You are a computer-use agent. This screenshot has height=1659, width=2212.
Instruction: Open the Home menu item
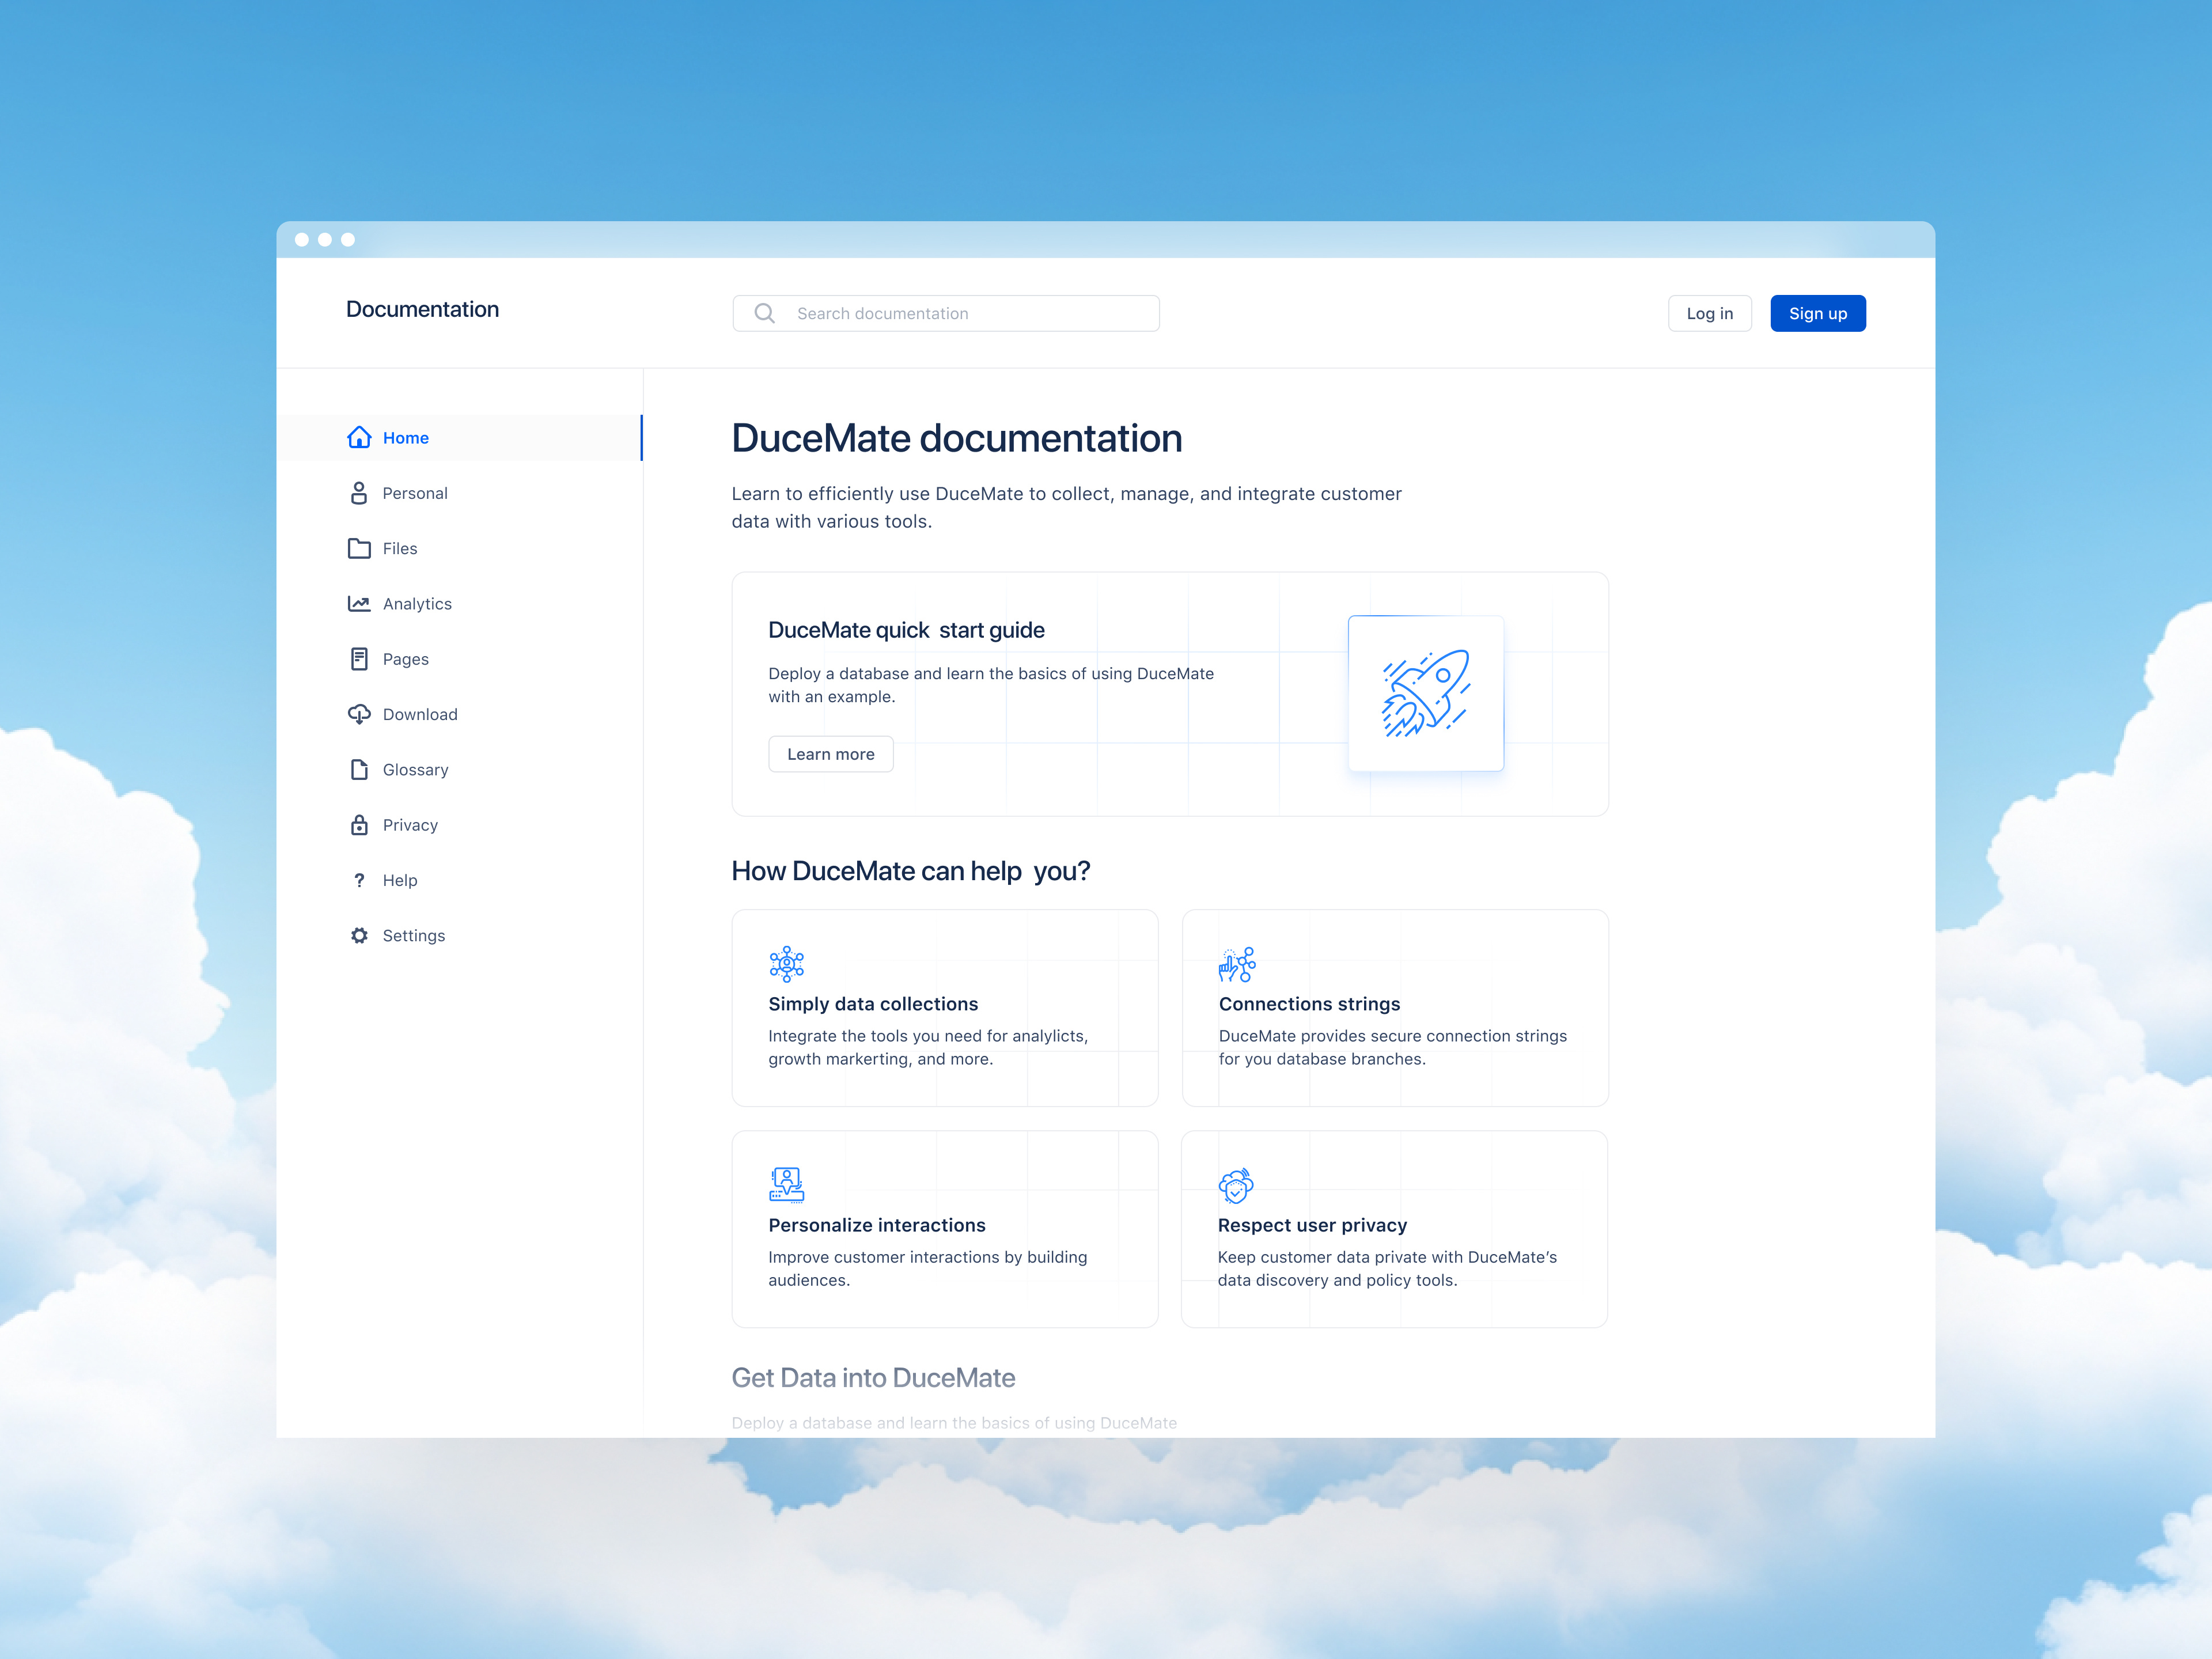pos(459,438)
